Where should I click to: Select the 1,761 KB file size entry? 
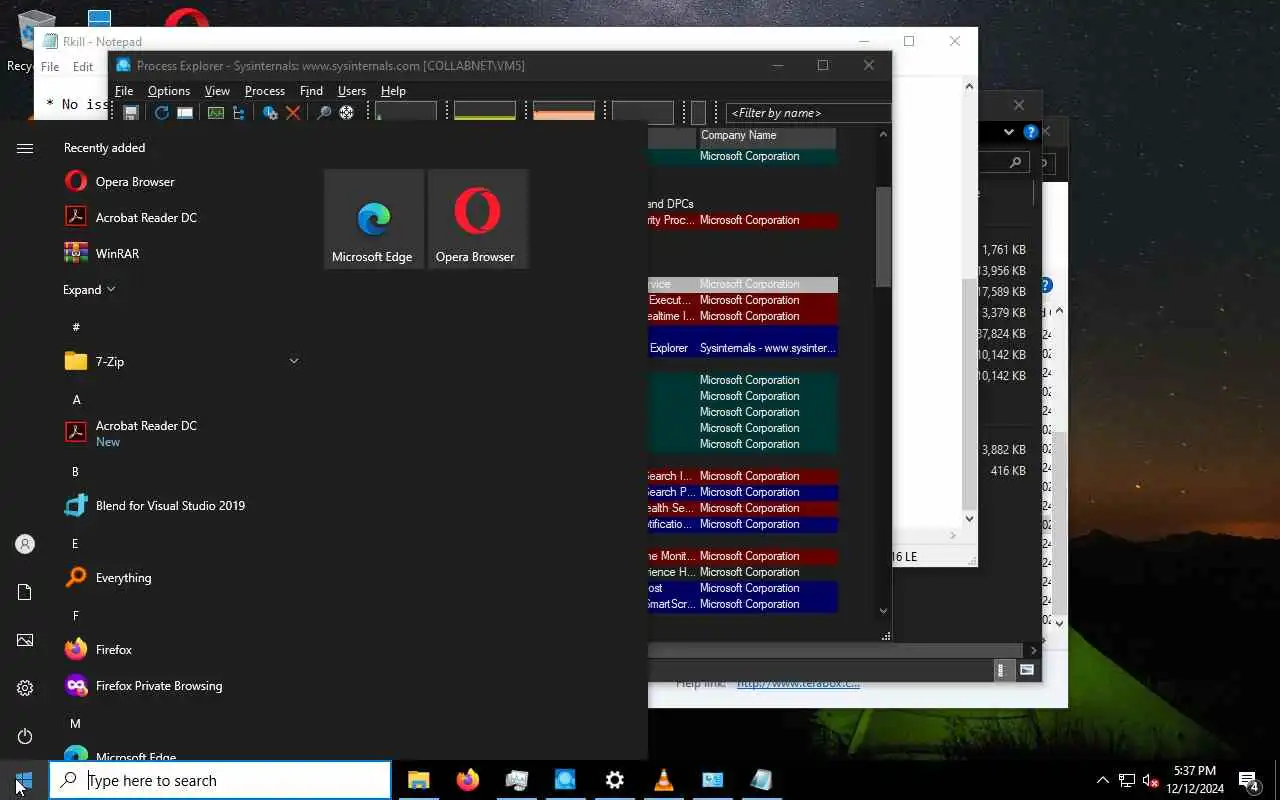click(x=1003, y=250)
